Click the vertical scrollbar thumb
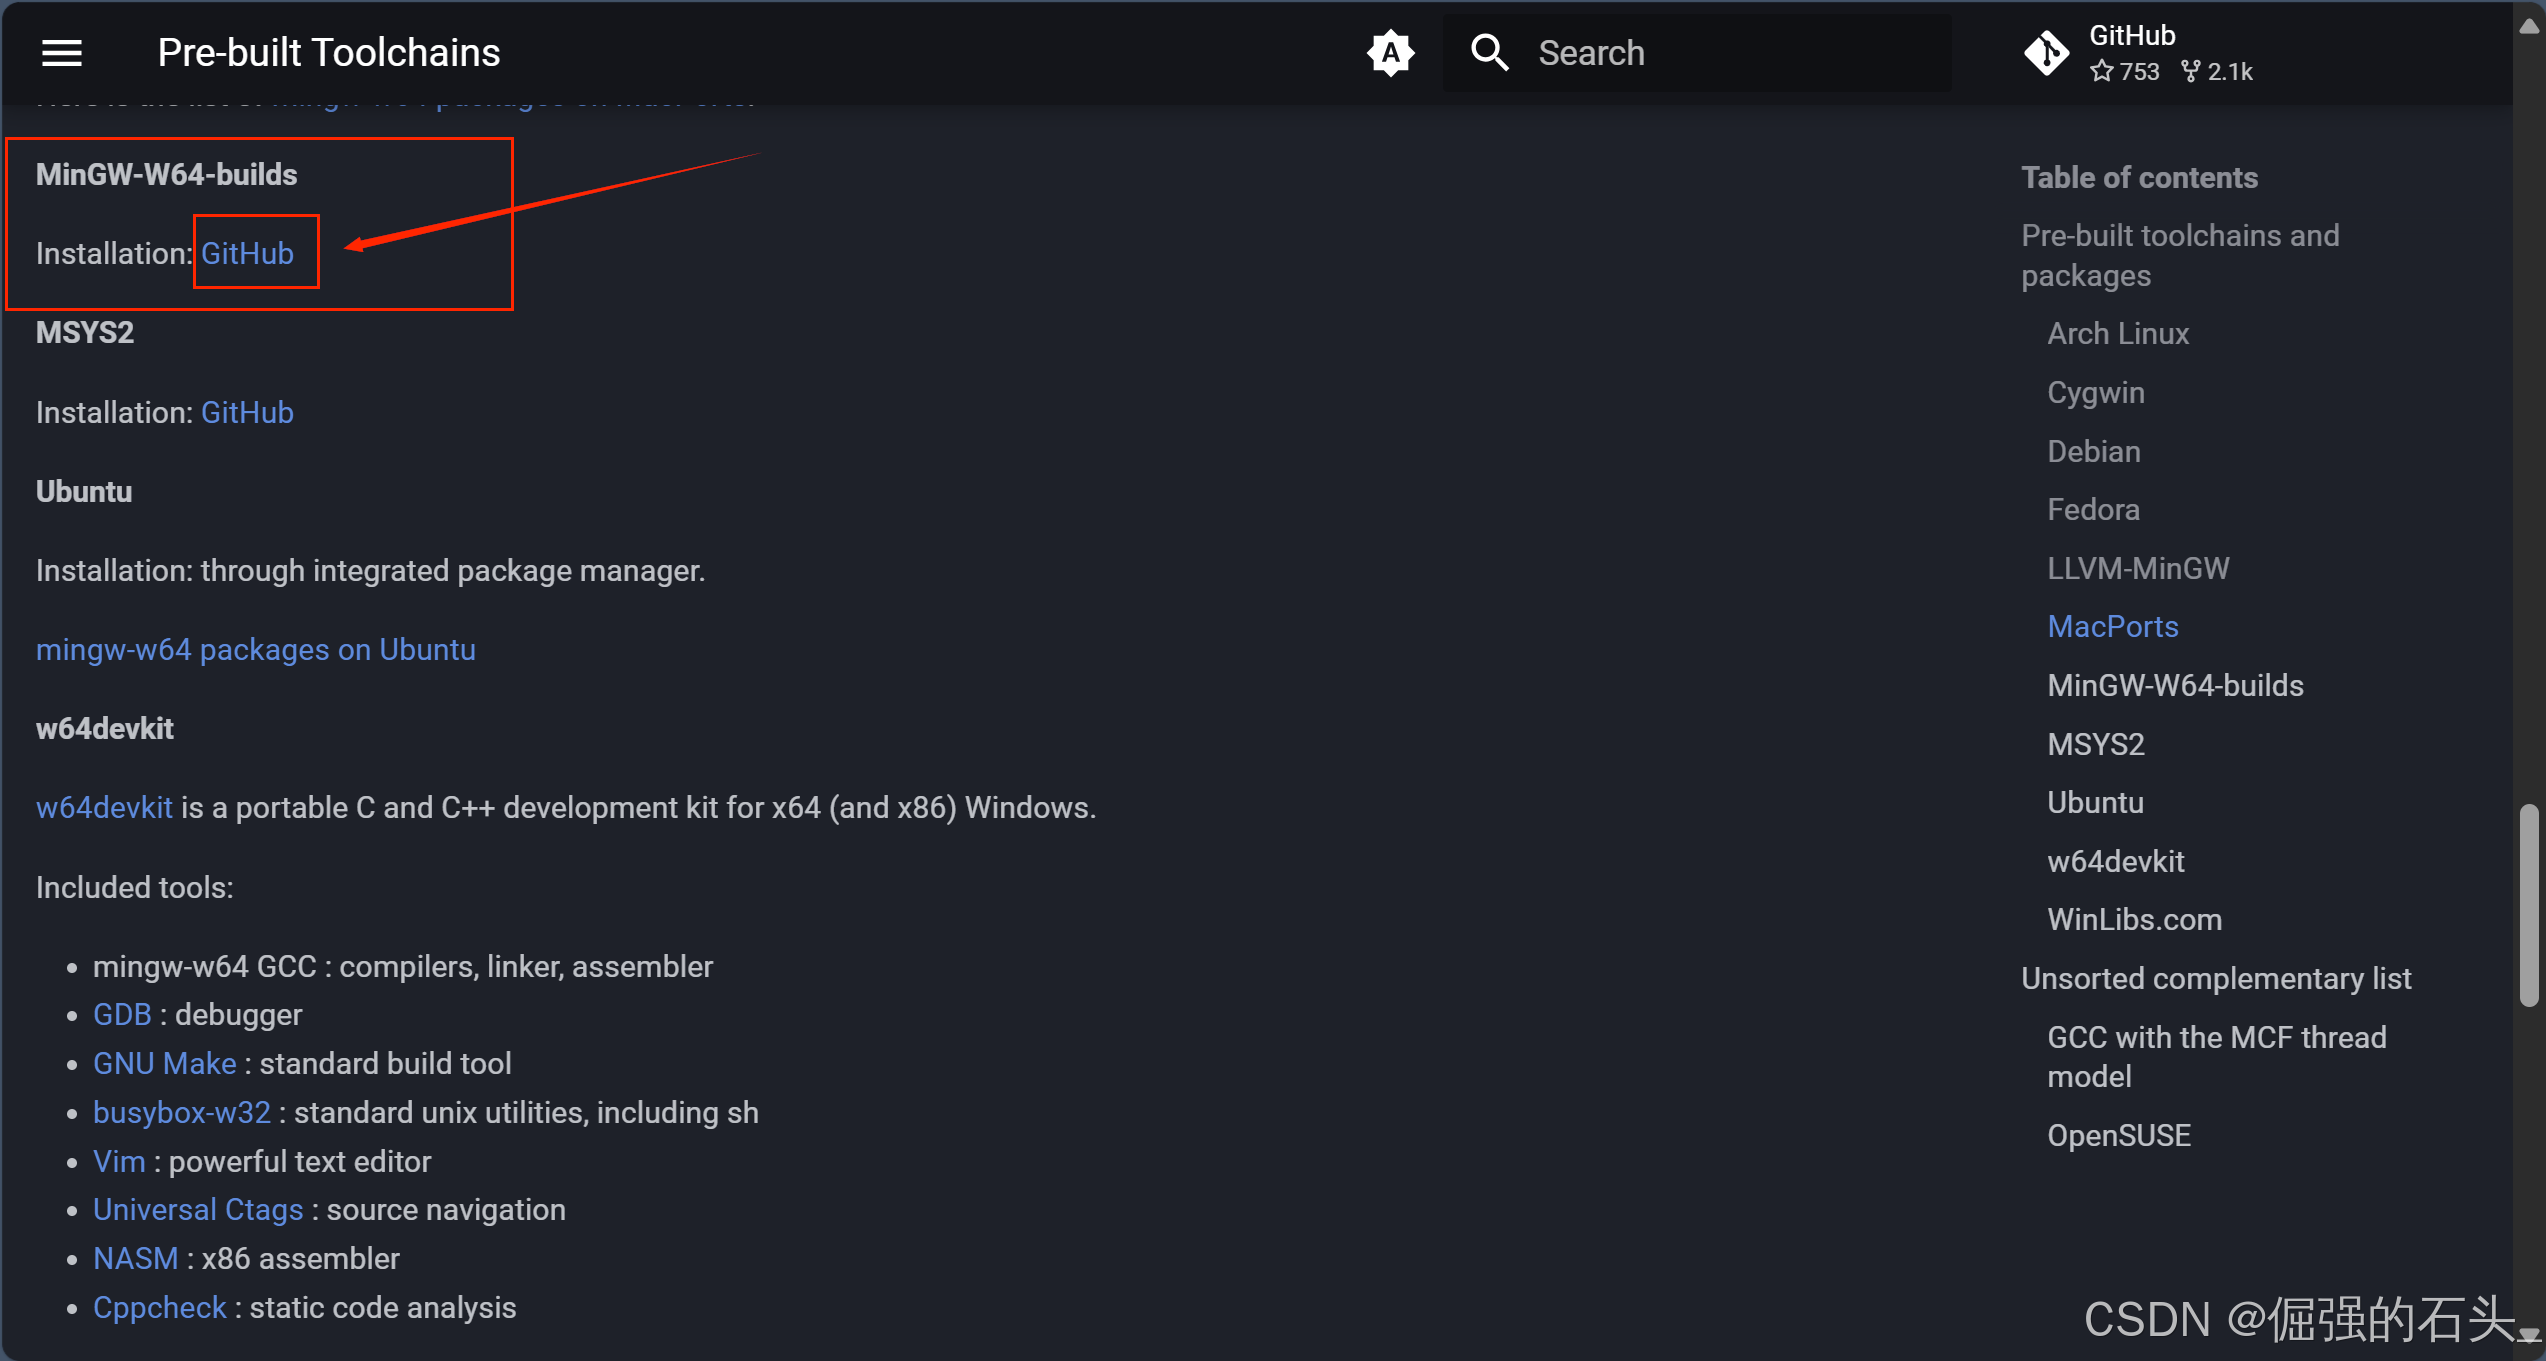 coord(2529,905)
